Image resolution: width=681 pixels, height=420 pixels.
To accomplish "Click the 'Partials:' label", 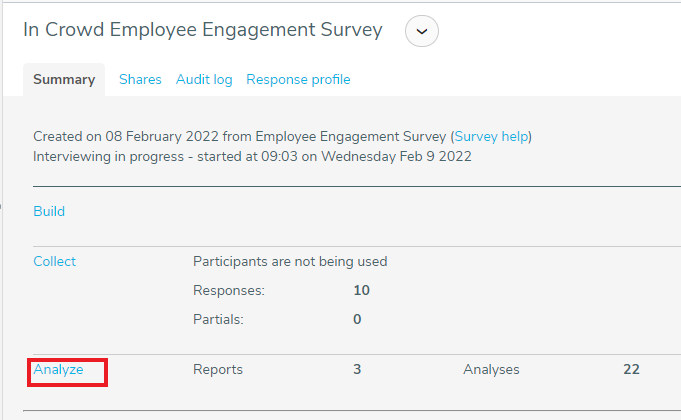I will click(218, 319).
